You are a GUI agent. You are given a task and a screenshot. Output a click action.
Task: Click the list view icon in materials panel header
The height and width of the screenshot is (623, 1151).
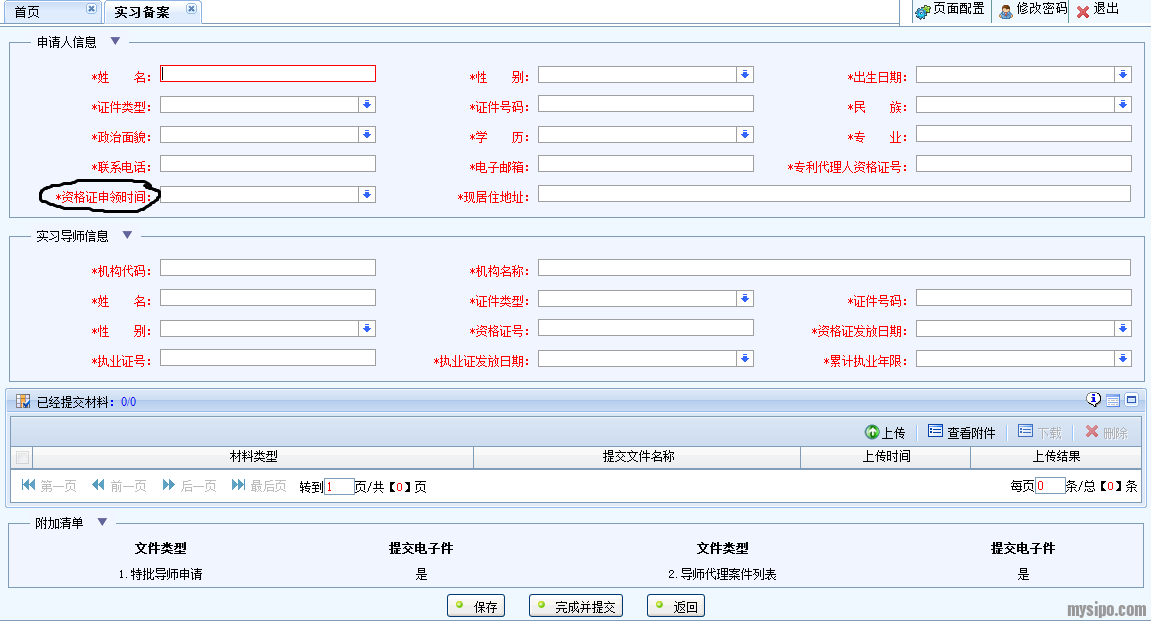pos(1113,401)
